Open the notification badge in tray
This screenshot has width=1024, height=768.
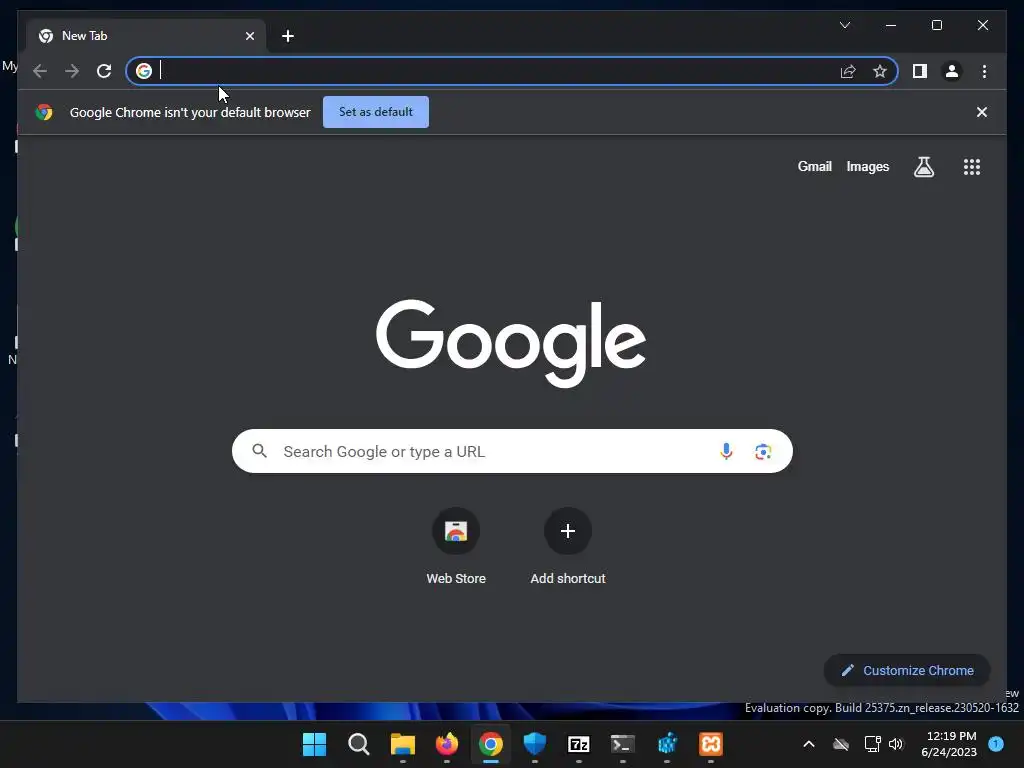tap(996, 744)
